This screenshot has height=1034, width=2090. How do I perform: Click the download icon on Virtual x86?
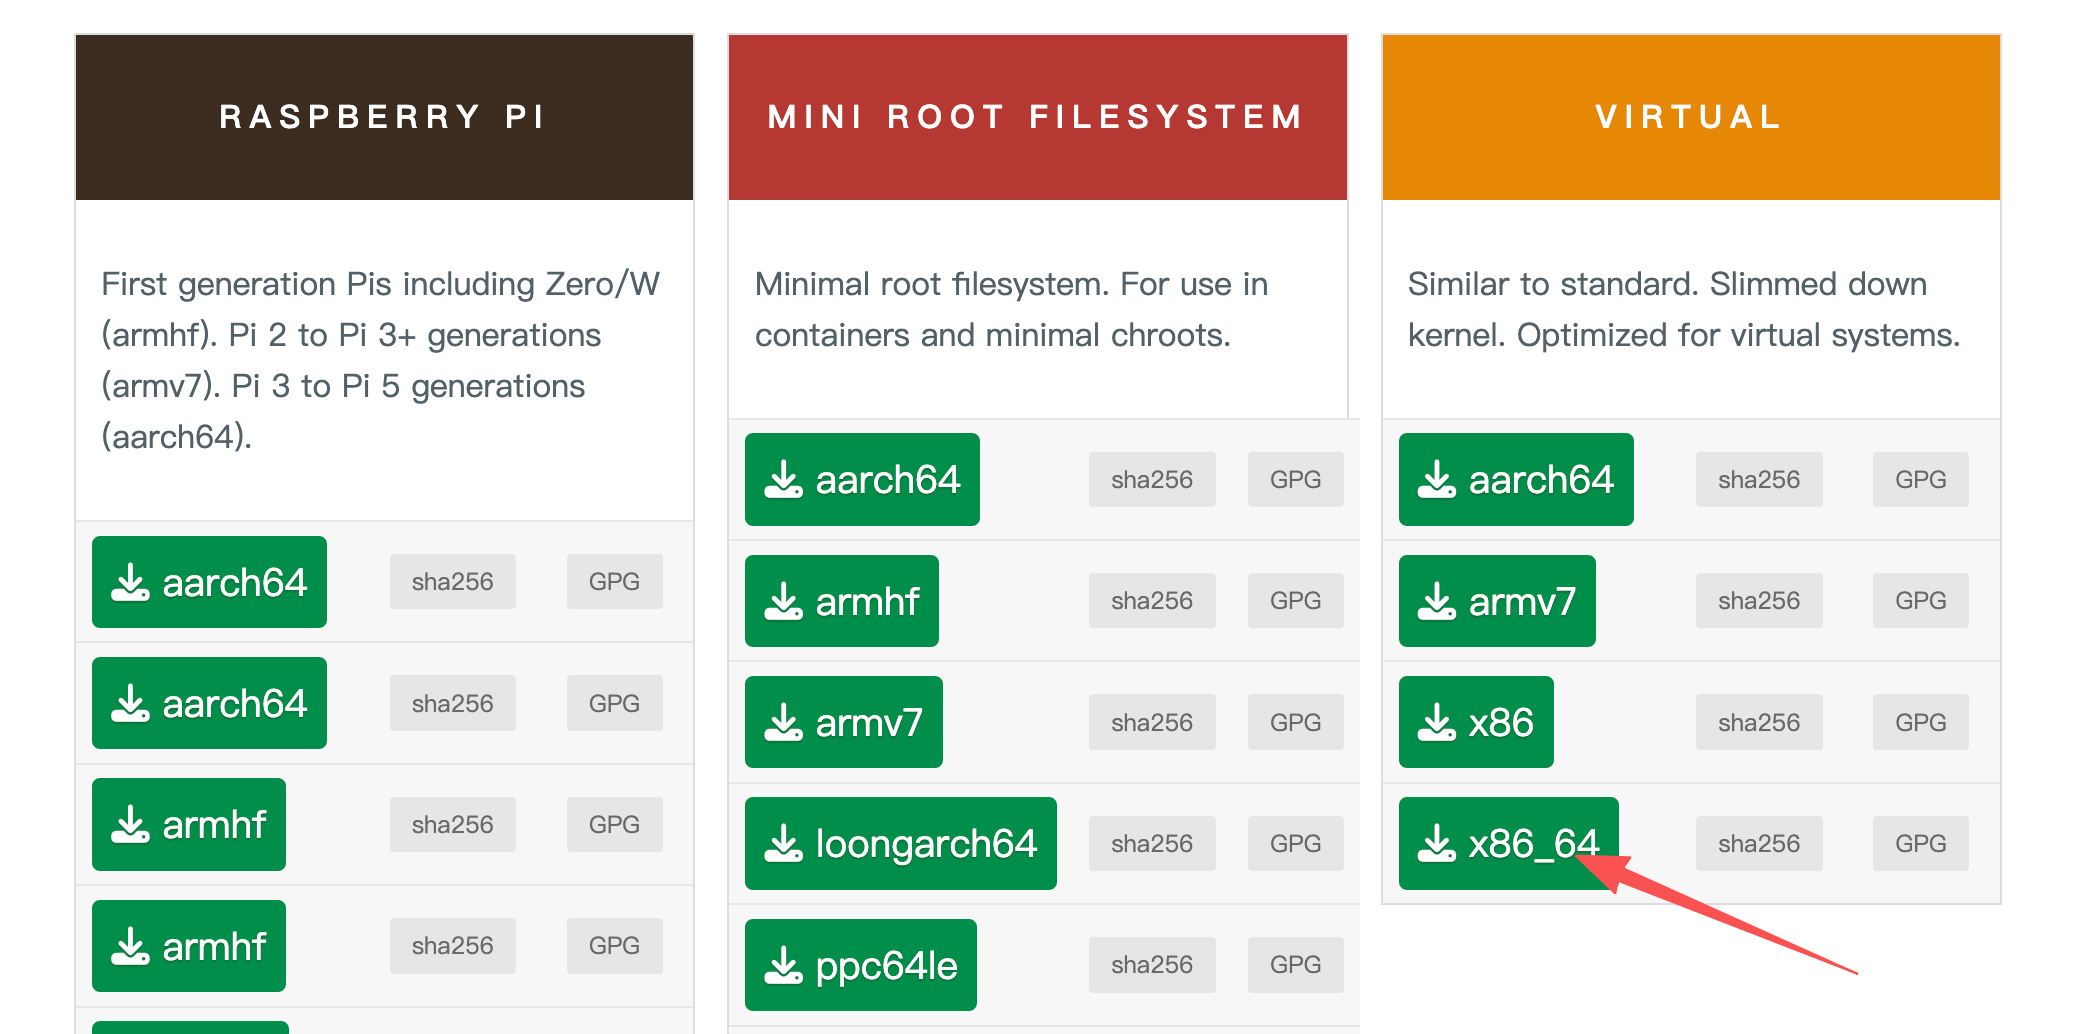(1436, 722)
